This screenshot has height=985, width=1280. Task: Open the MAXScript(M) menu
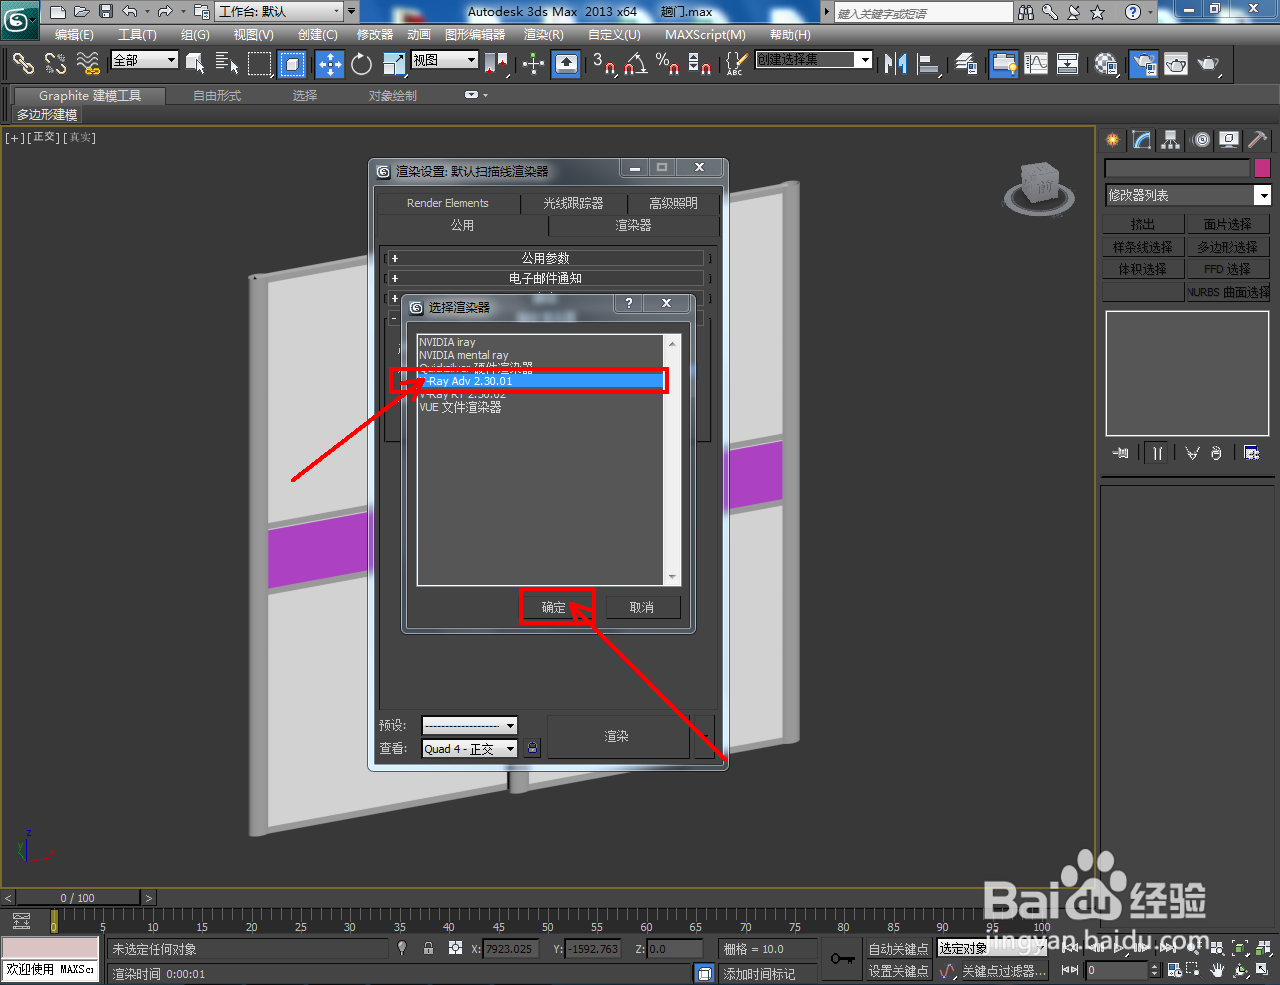click(x=705, y=34)
